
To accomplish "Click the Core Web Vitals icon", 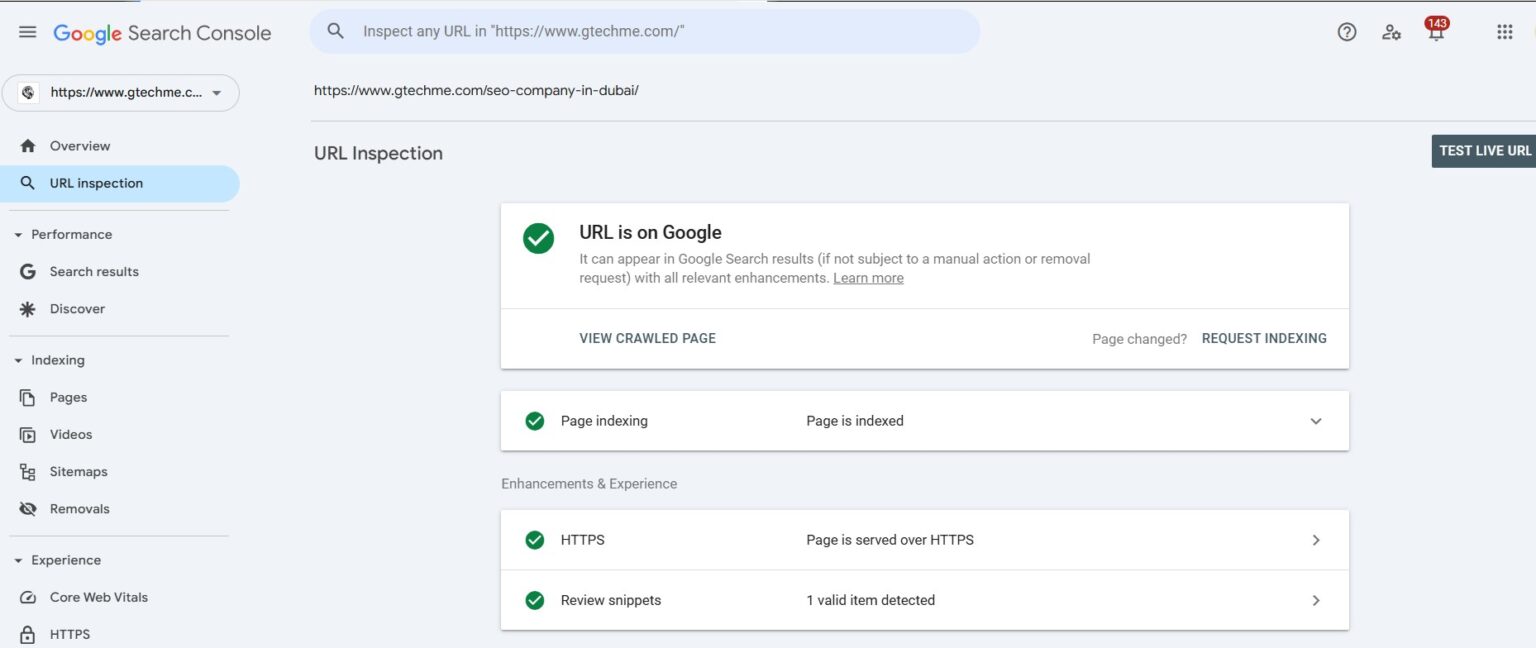I will (27, 596).
